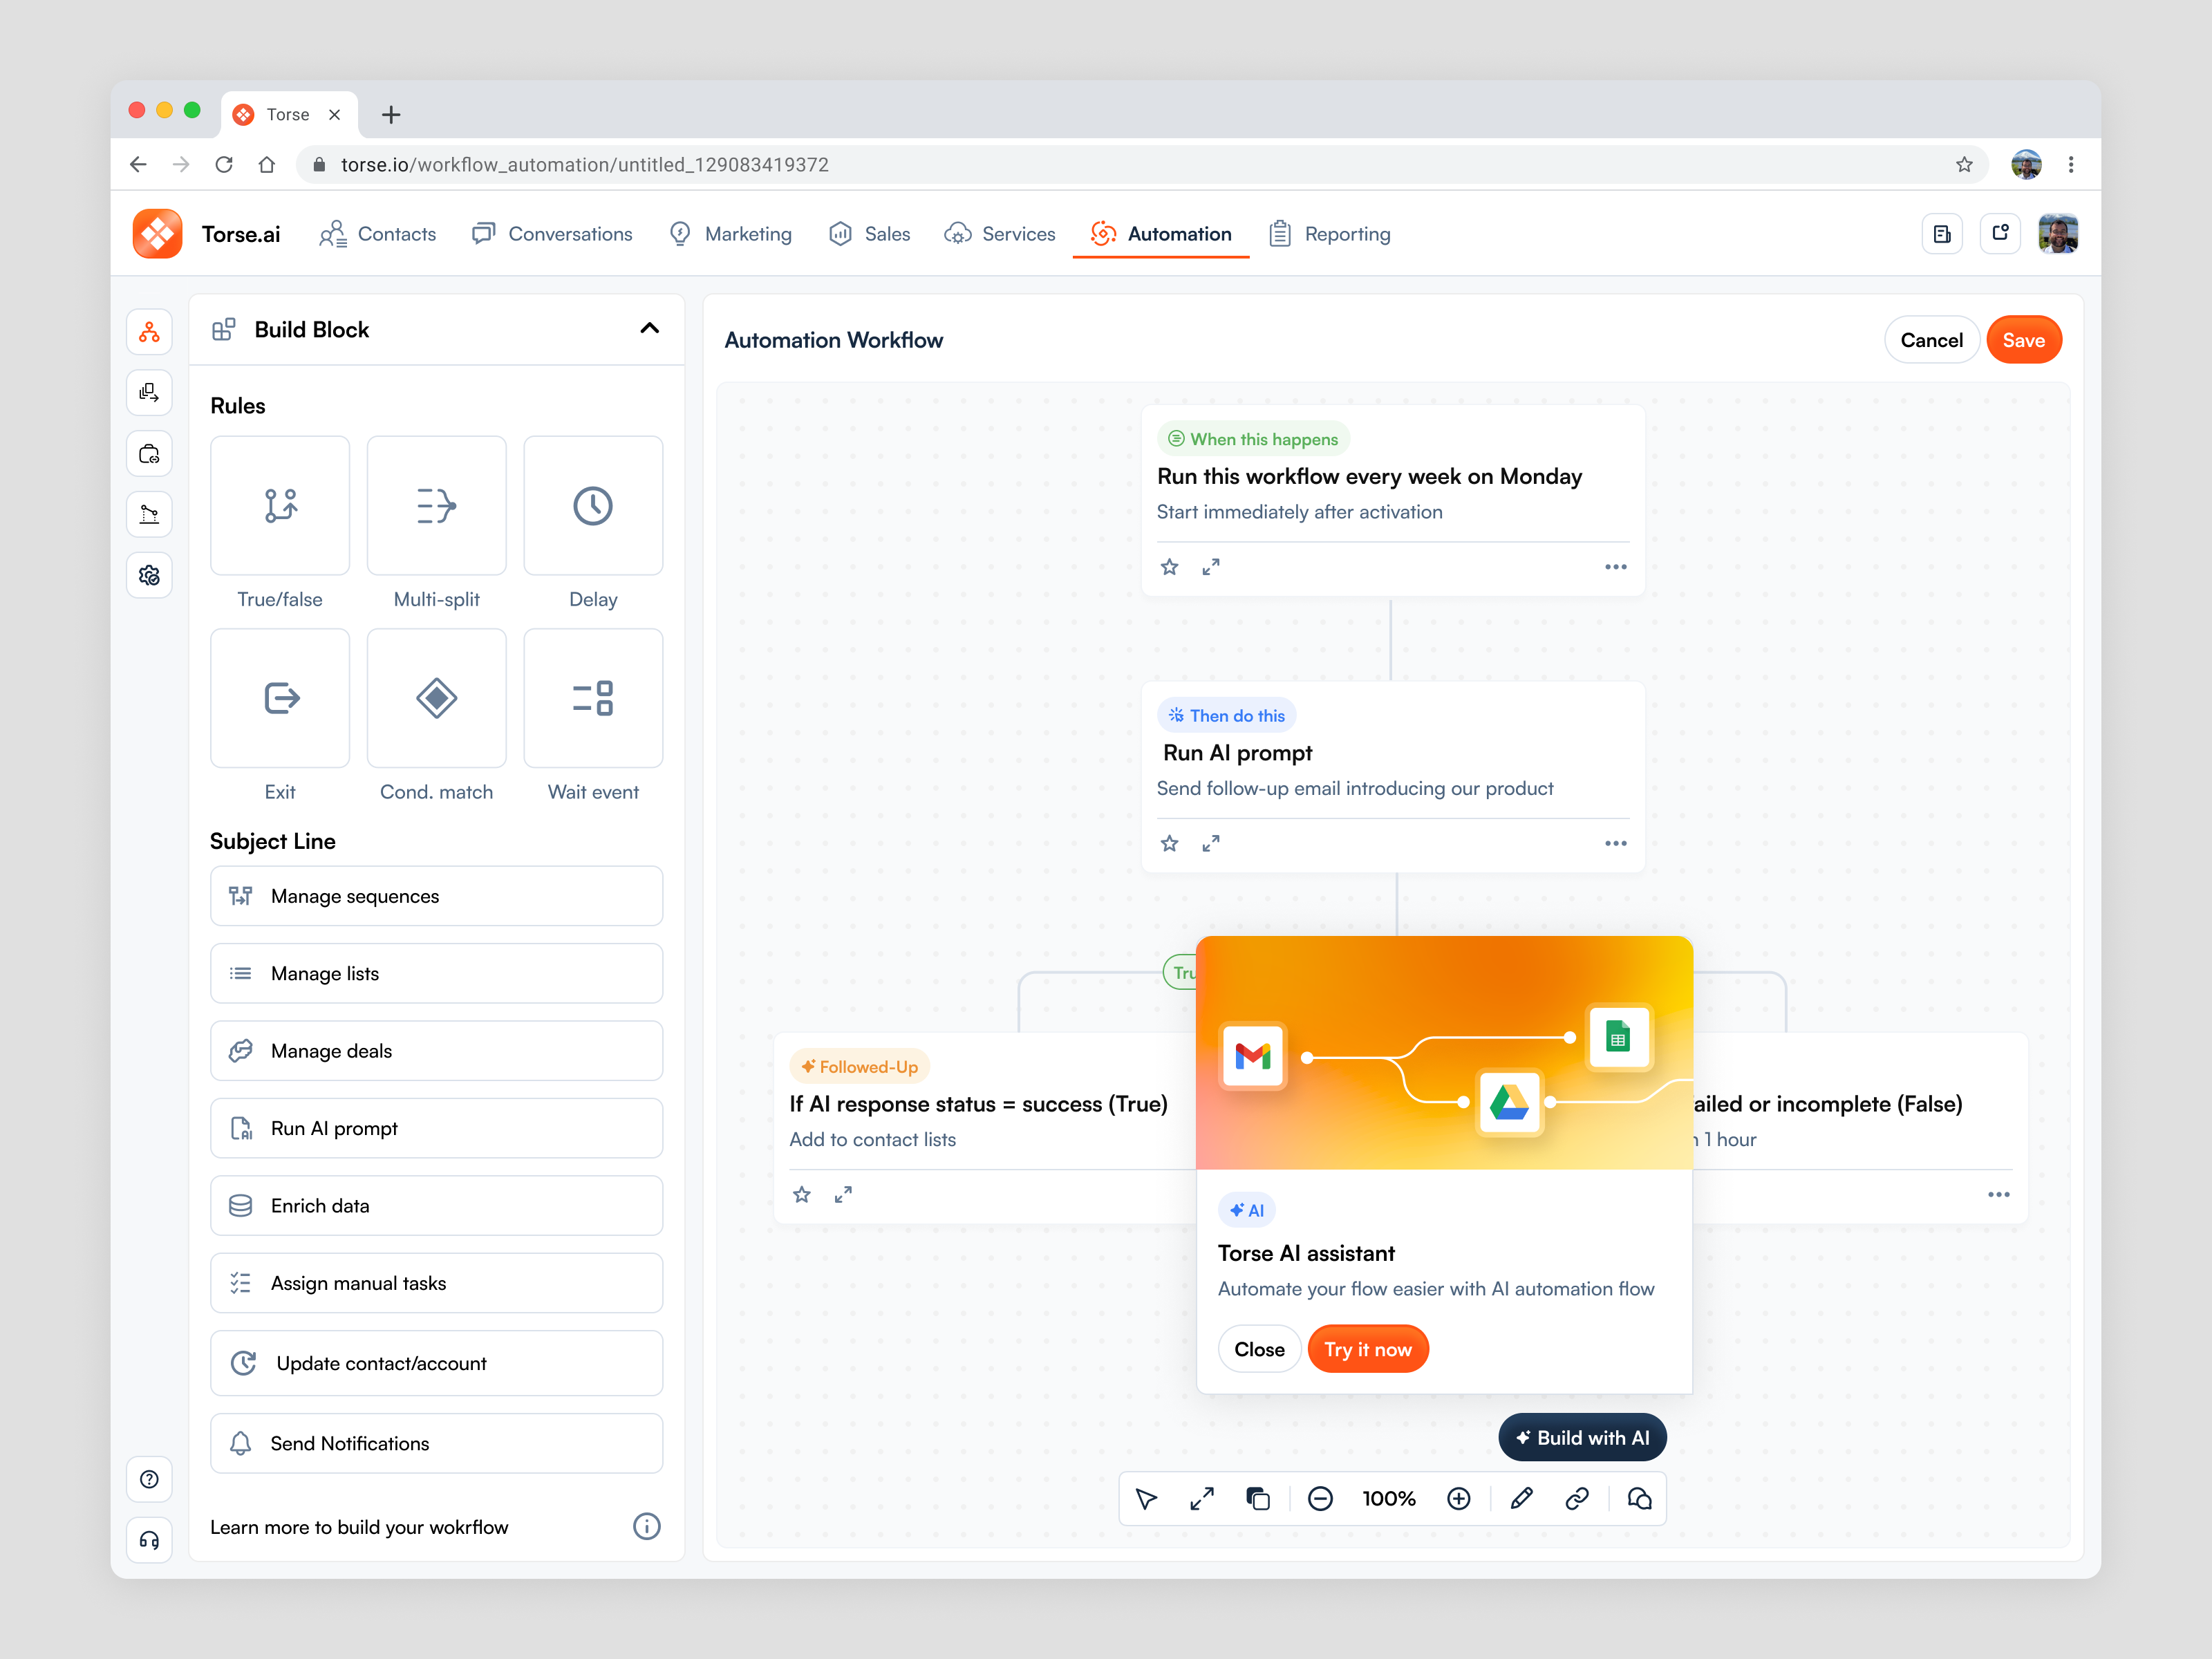Open the user avatar in app header
Screen dimensions: 2212x1659
pyautogui.click(x=2058, y=234)
